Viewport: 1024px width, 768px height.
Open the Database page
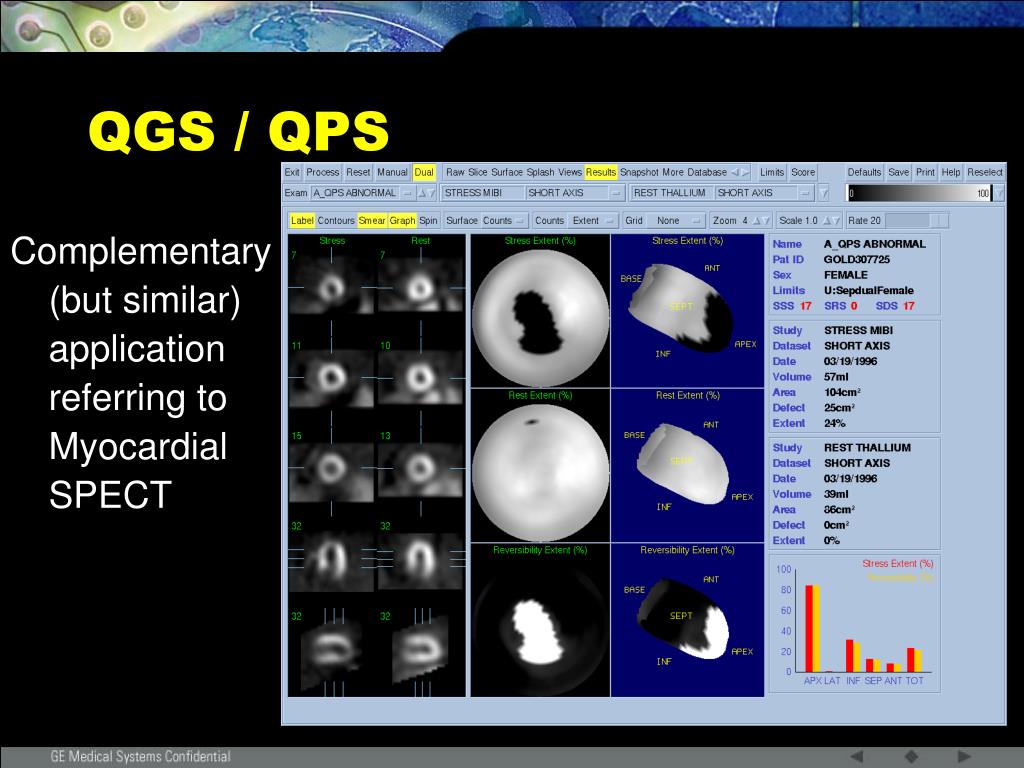pos(707,172)
